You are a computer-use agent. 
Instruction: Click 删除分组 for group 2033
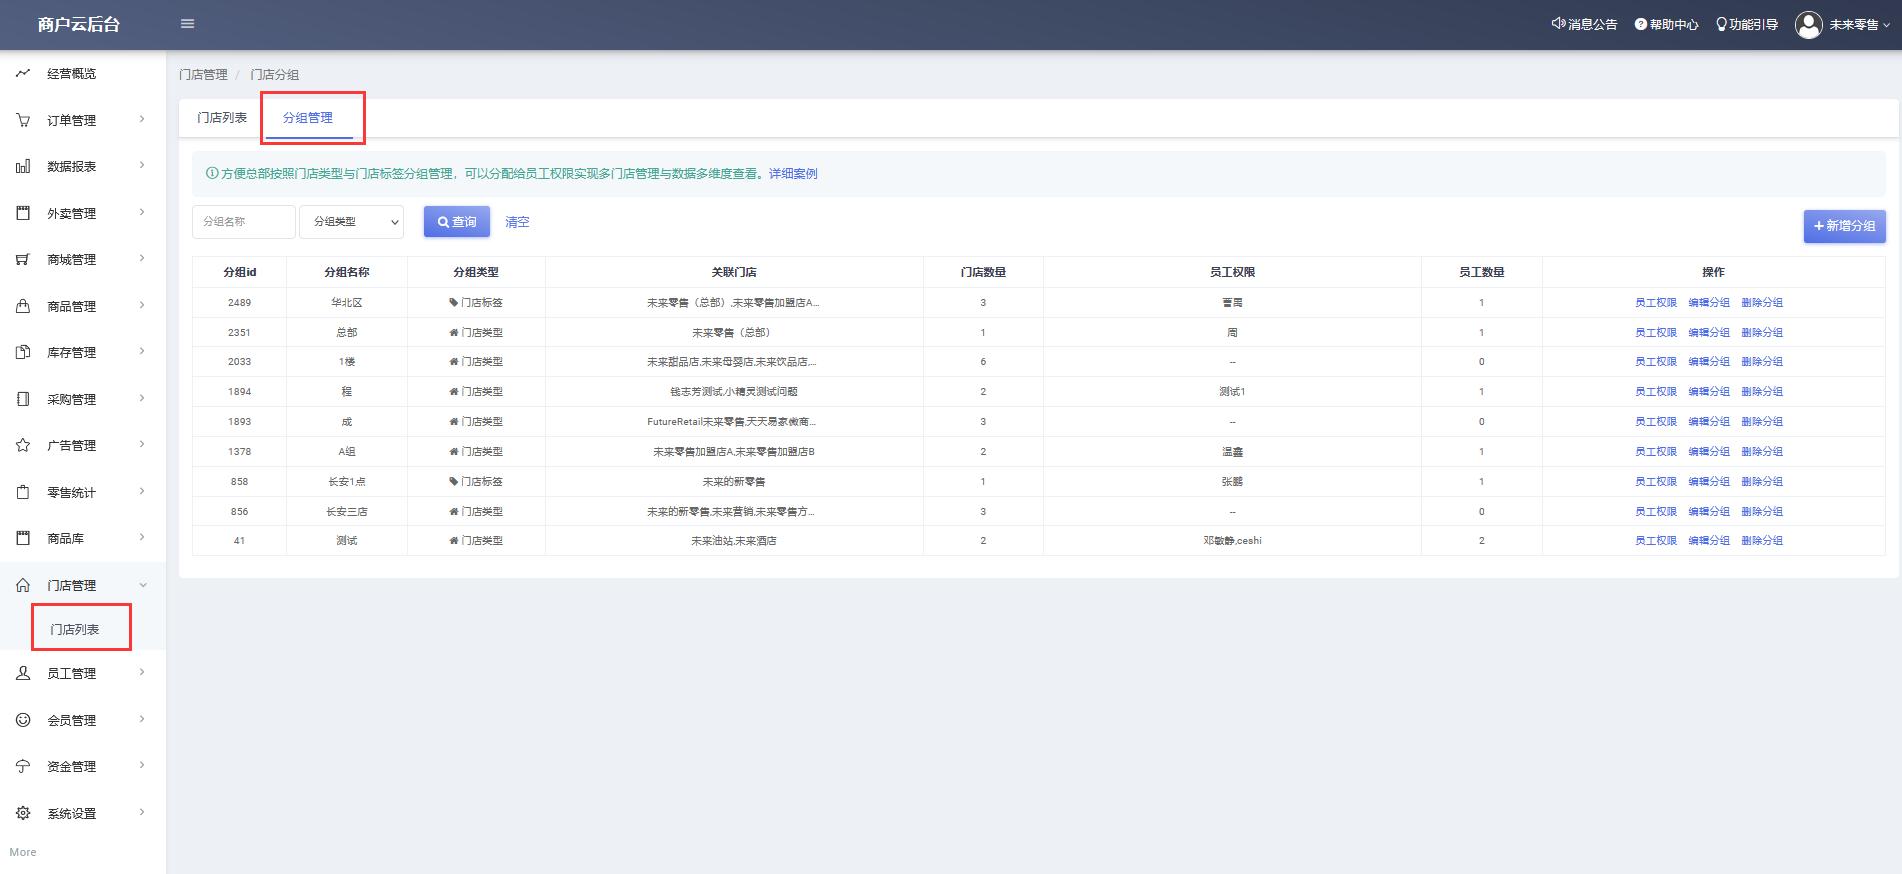[1762, 362]
